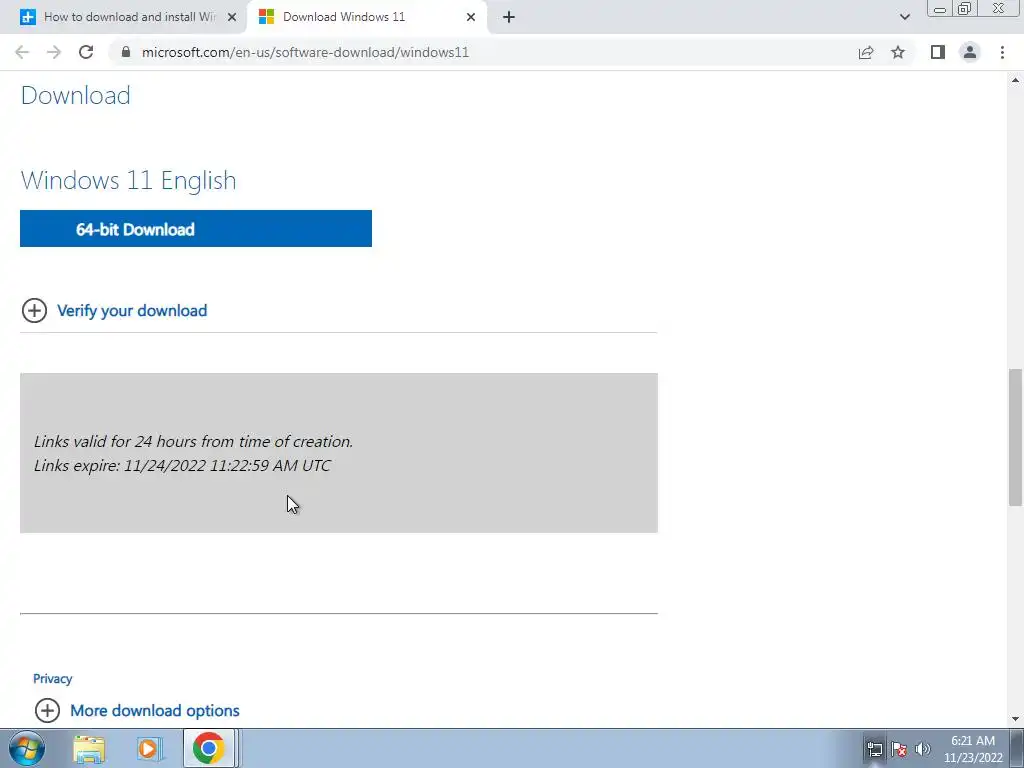
Task: Click the Show desktop strip
Action: [1017, 748]
